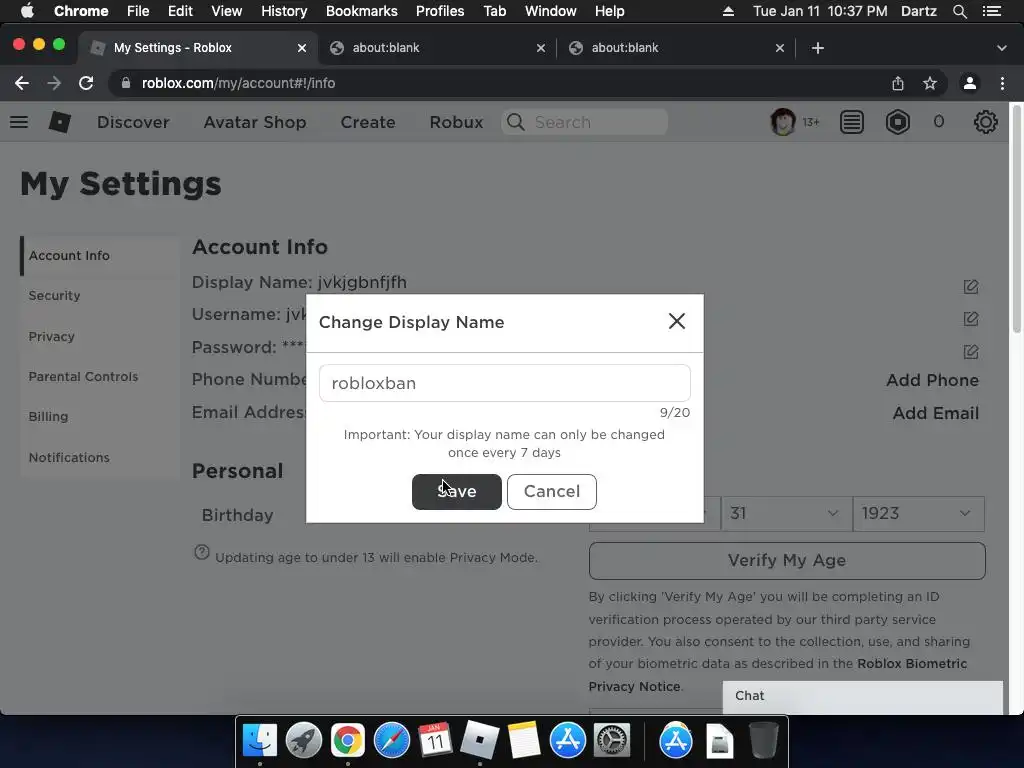
Task: Open the Avatar Shop
Action: (255, 122)
